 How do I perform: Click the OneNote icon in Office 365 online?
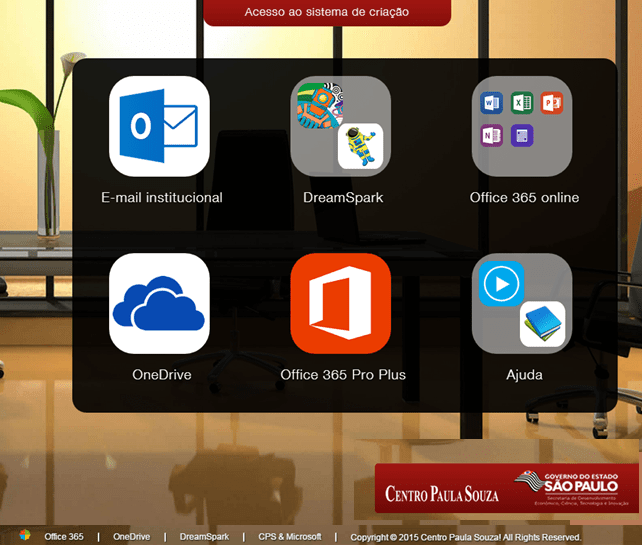tap(492, 135)
